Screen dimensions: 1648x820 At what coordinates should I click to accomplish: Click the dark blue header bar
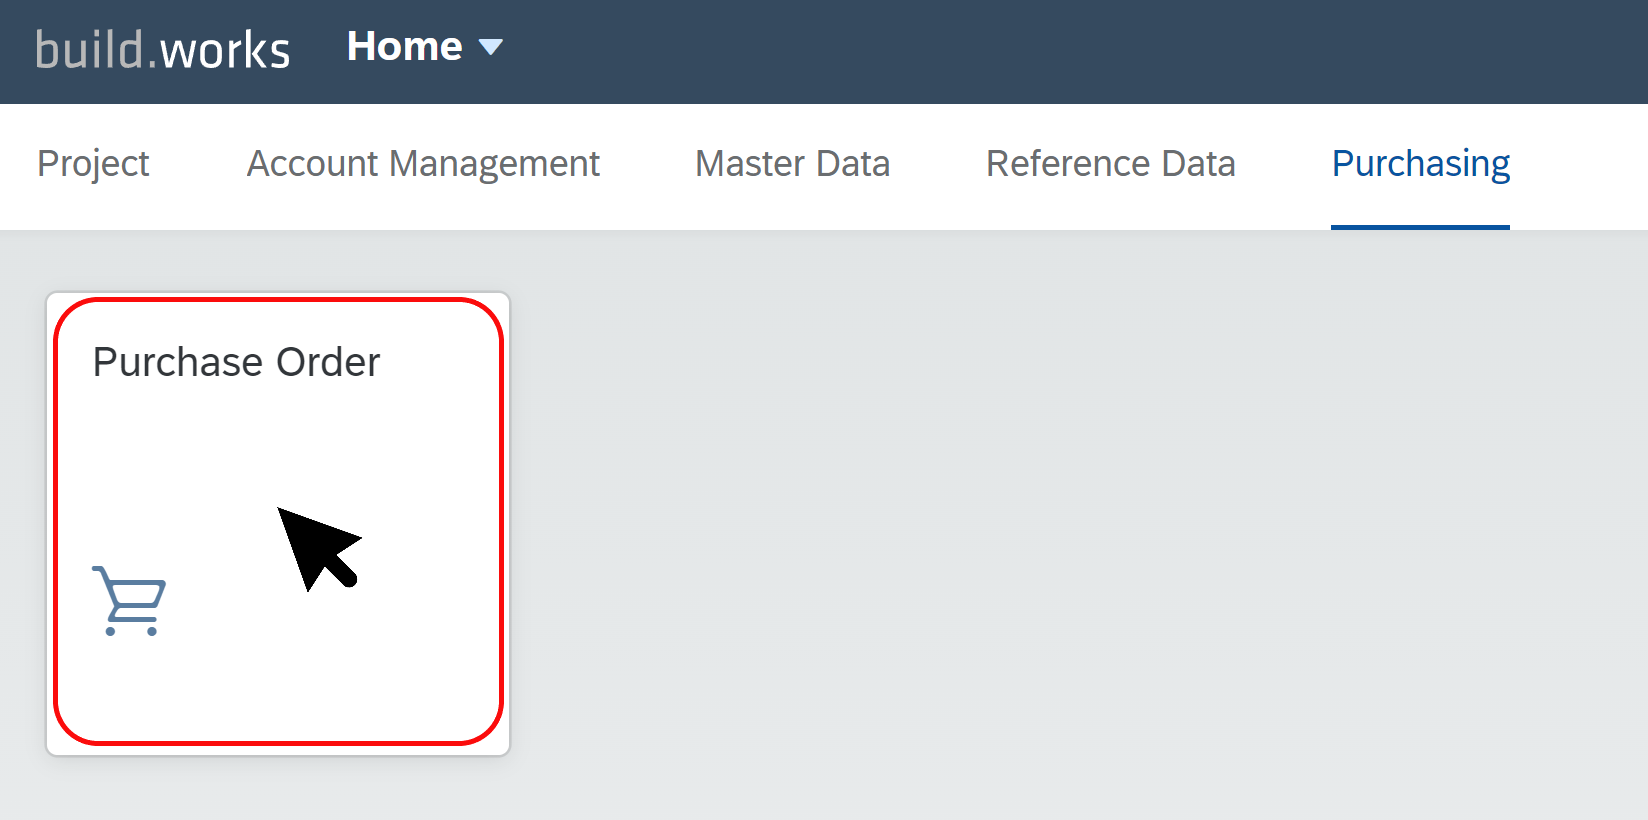(x=1000, y=52)
